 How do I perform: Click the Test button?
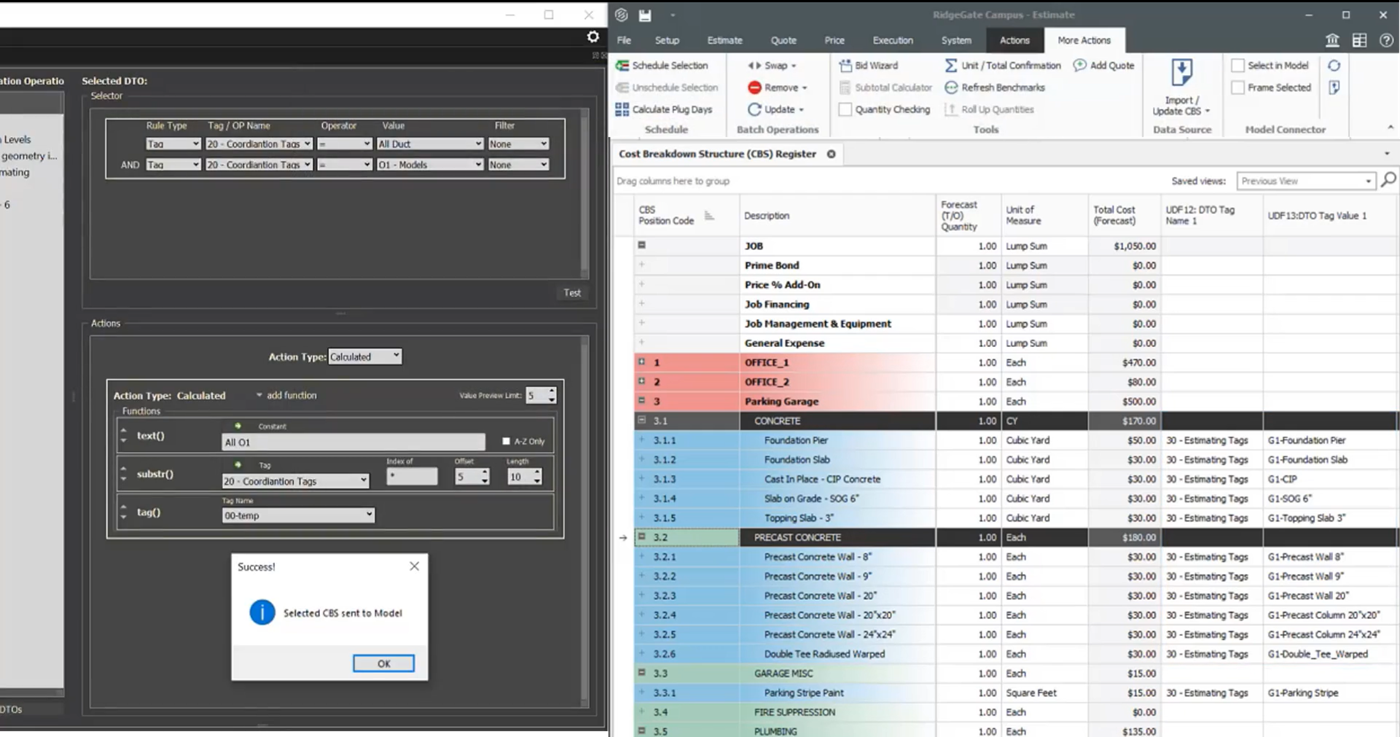[x=572, y=293]
